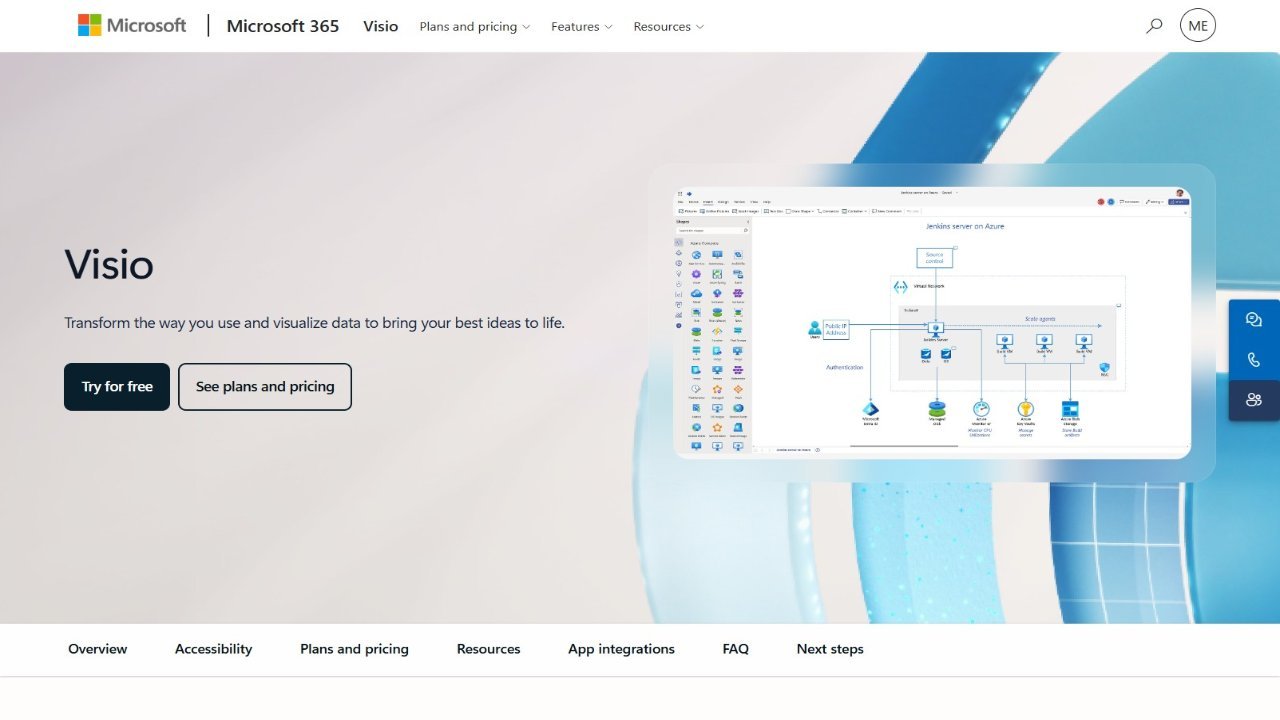Go to Microsoft 365 link
Image resolution: width=1280 pixels, height=720 pixels.
coord(283,26)
